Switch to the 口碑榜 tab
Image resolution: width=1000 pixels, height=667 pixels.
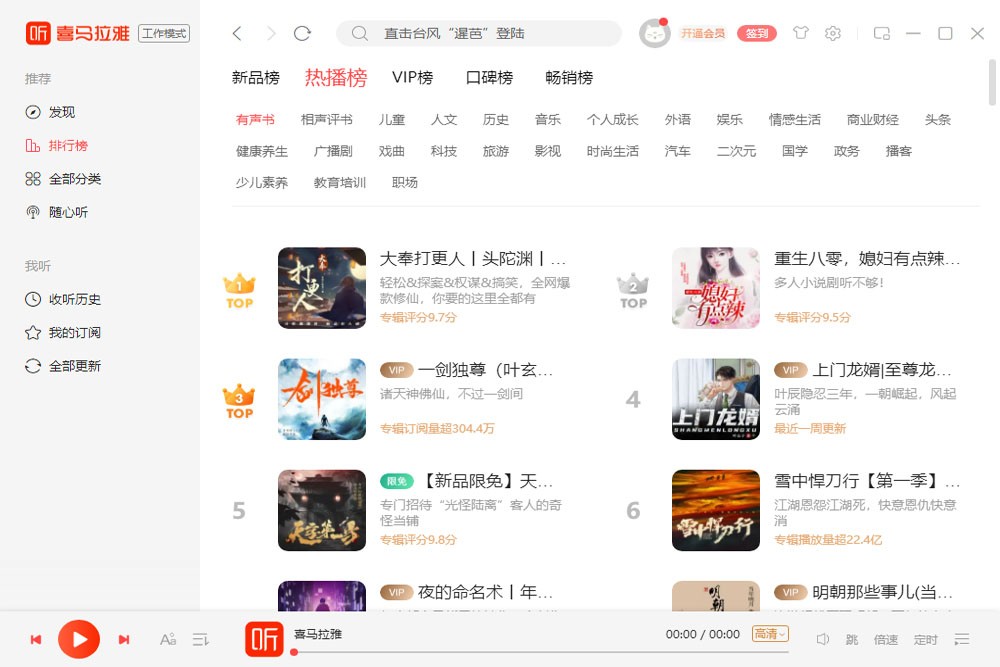click(487, 77)
